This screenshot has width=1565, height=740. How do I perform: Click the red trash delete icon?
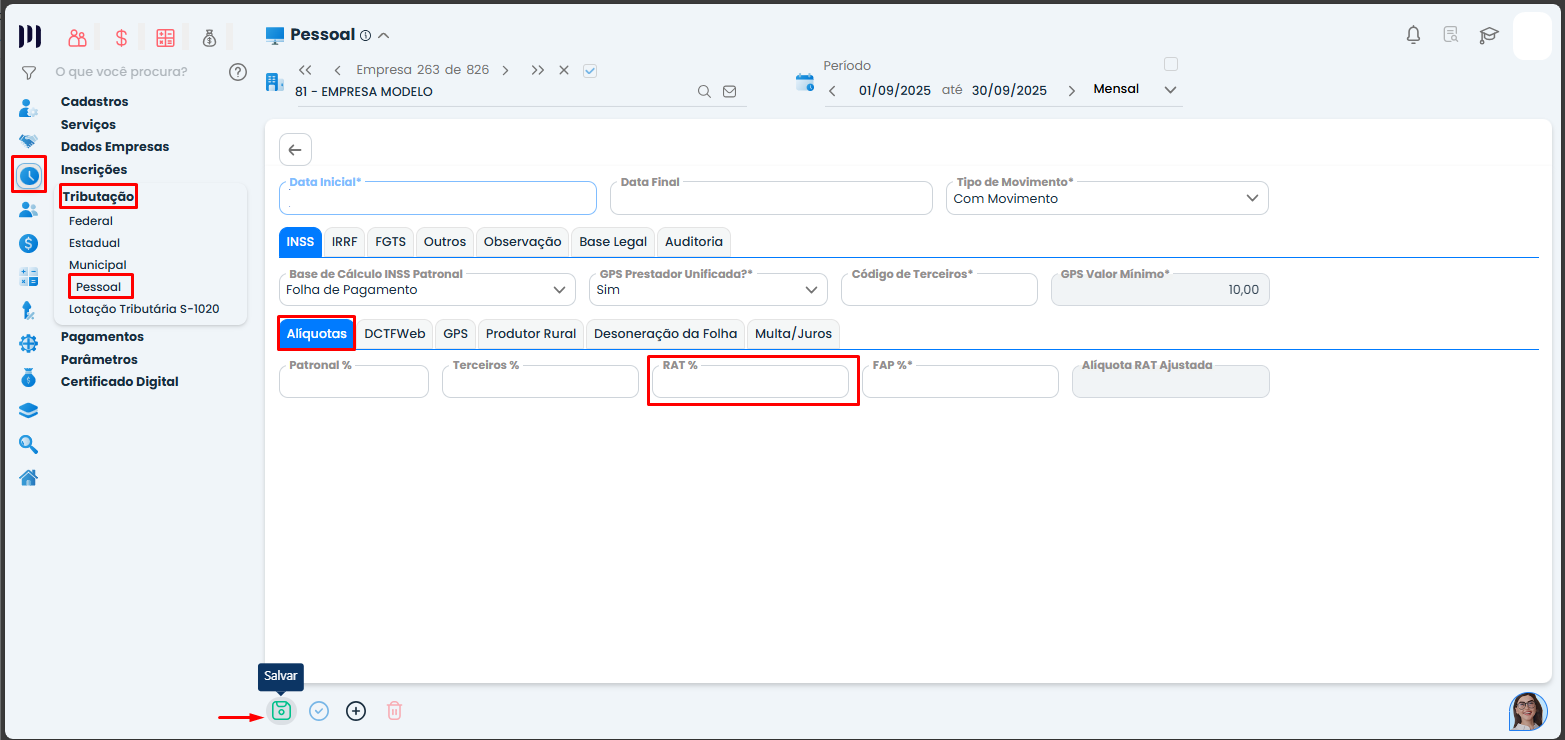[394, 711]
